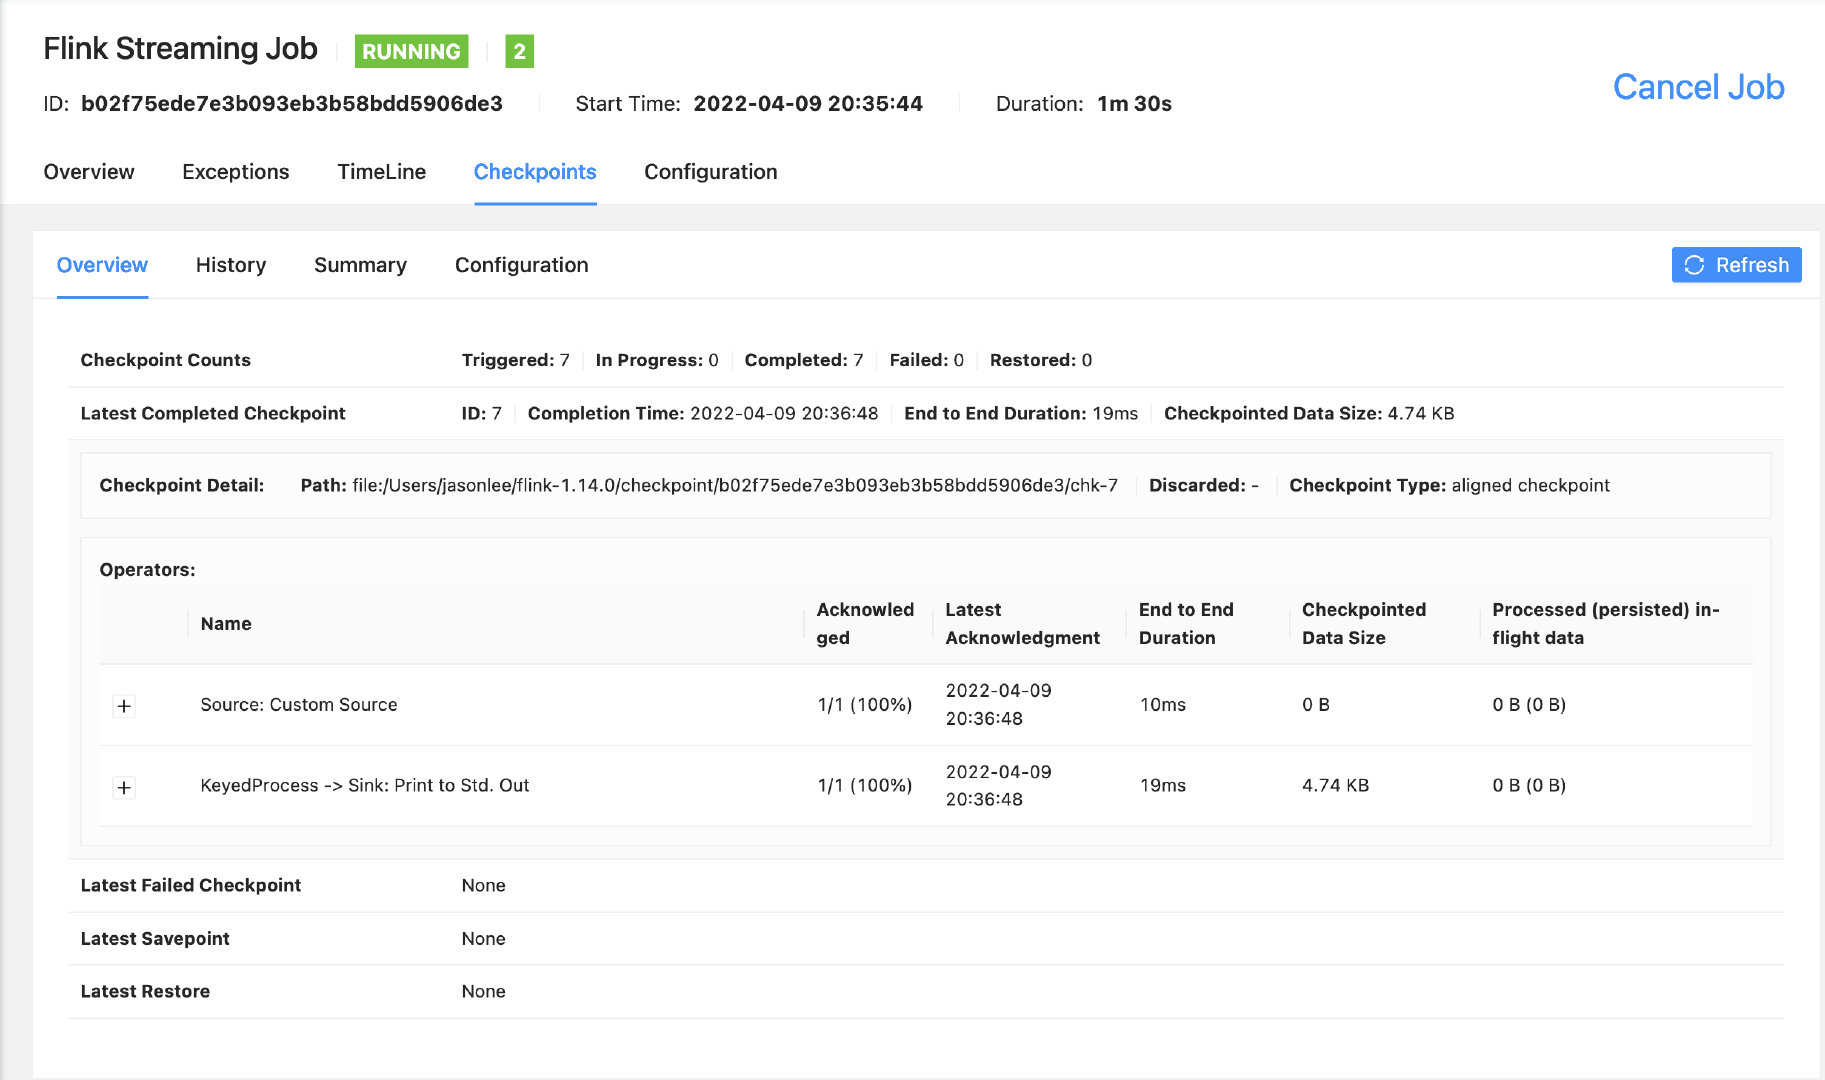The height and width of the screenshot is (1080, 1825).
Task: Click in-flight data 0 B (0 B) for KeyedProcess
Action: click(x=1529, y=786)
